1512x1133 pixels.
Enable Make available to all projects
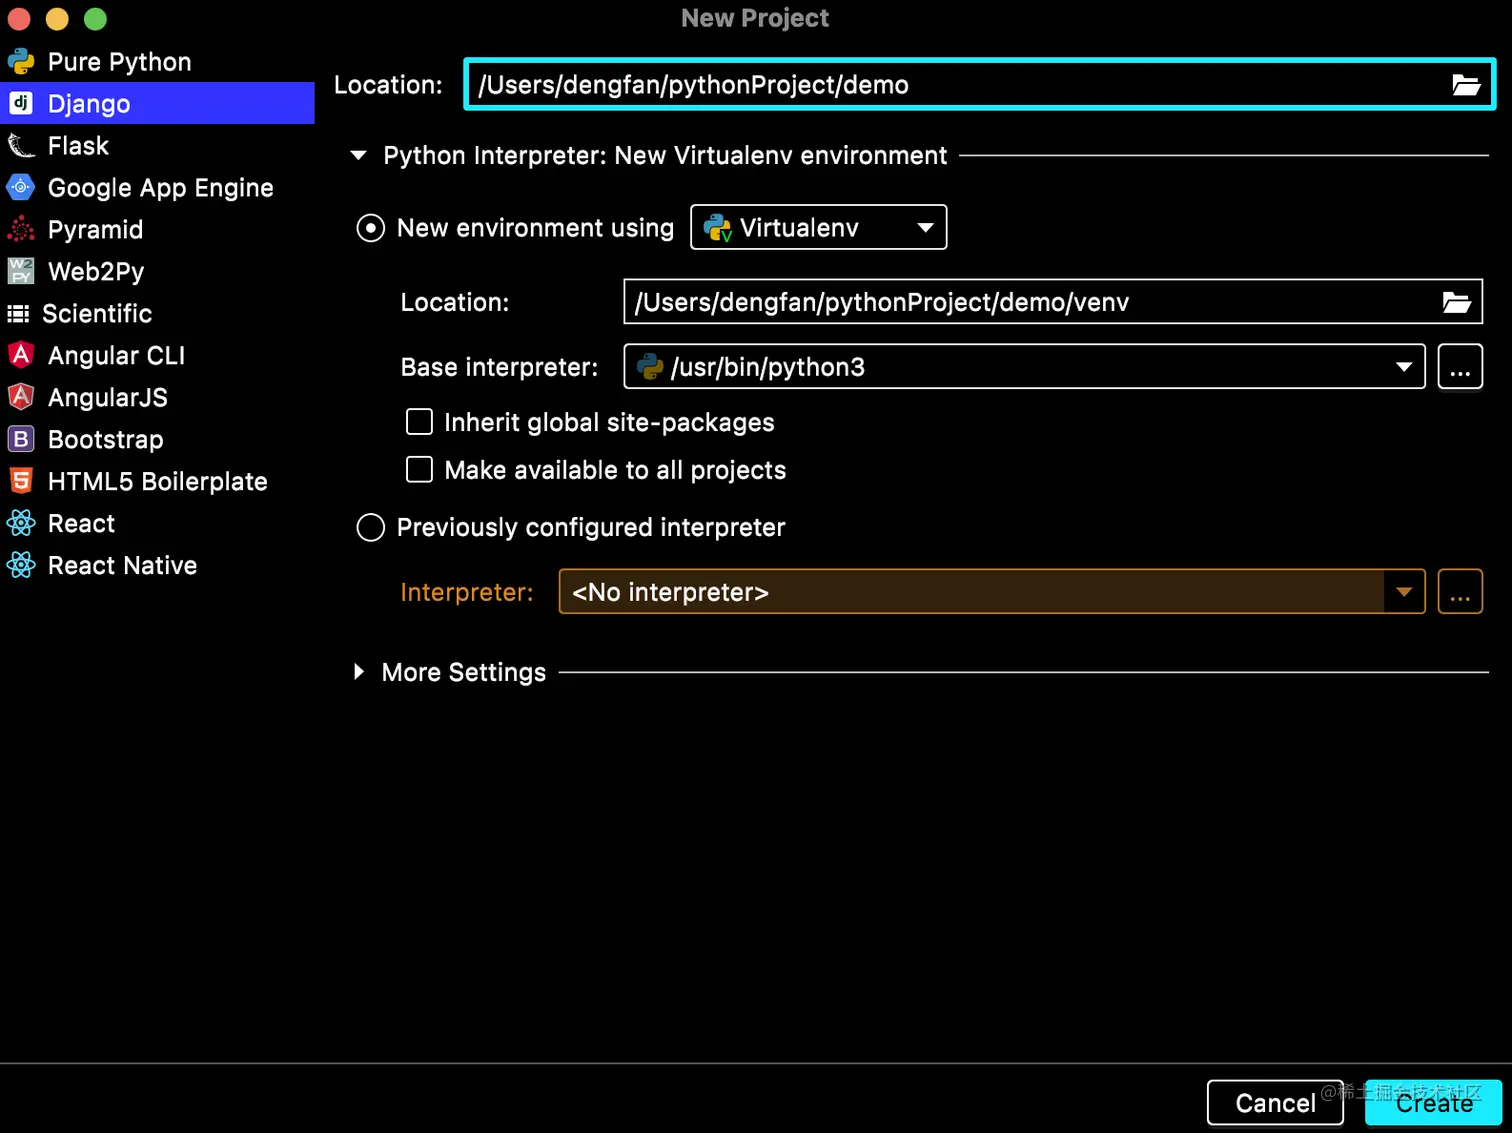click(x=419, y=470)
